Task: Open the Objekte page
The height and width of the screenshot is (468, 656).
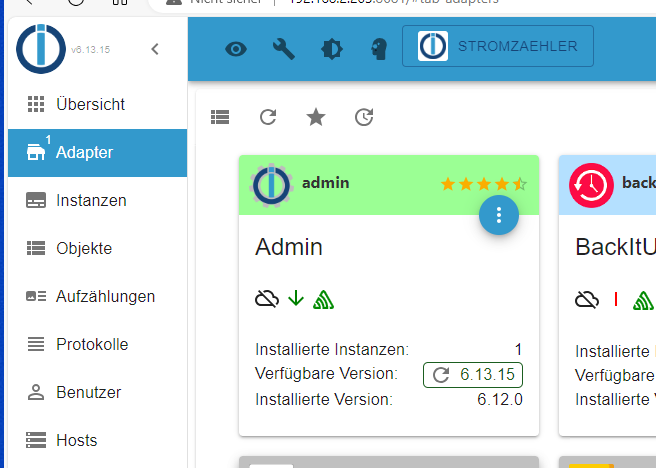Action: [97, 248]
